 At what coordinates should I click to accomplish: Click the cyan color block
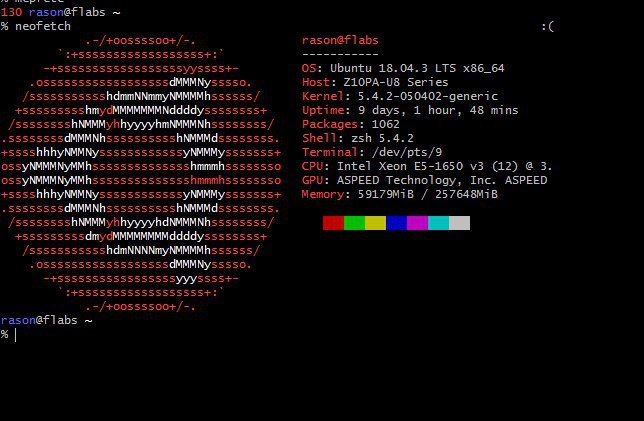tap(438, 223)
